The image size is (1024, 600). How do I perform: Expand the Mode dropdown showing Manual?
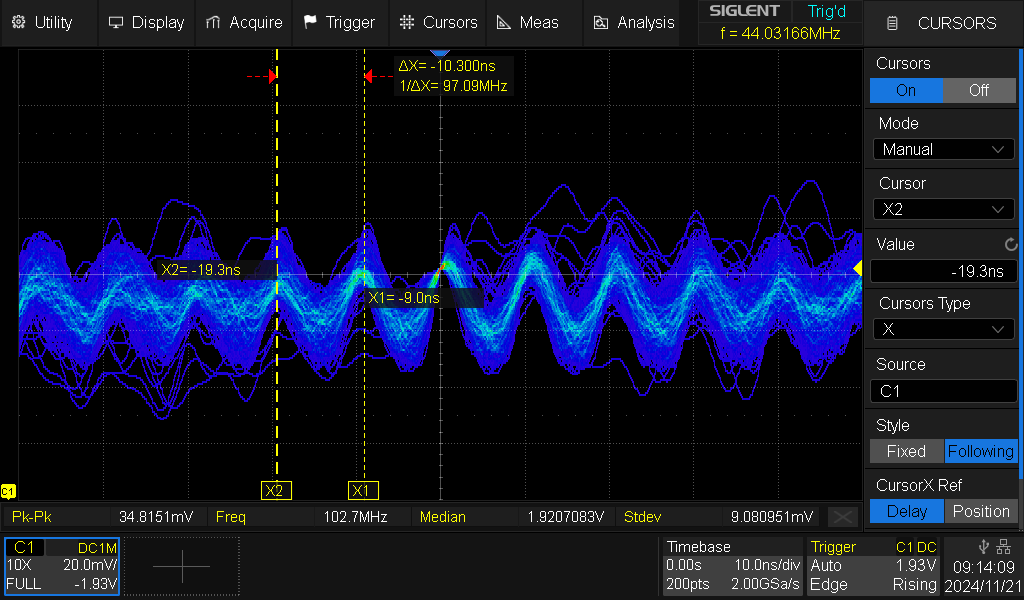[x=943, y=149]
